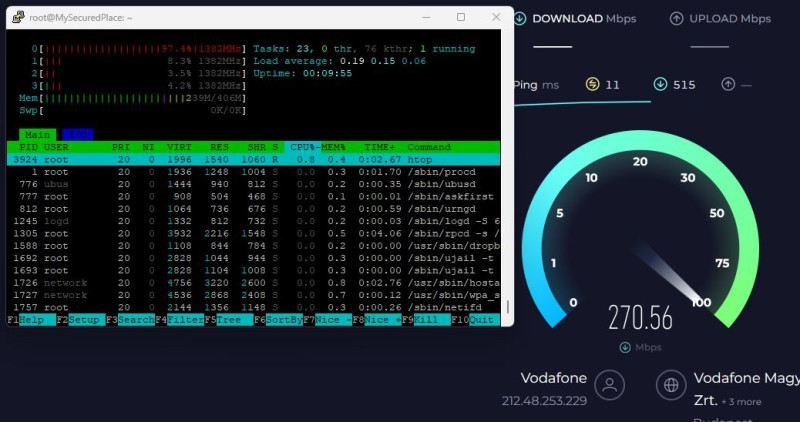This screenshot has height=422, width=800.
Task: Select the htop process row PID 3924
Action: point(254,160)
